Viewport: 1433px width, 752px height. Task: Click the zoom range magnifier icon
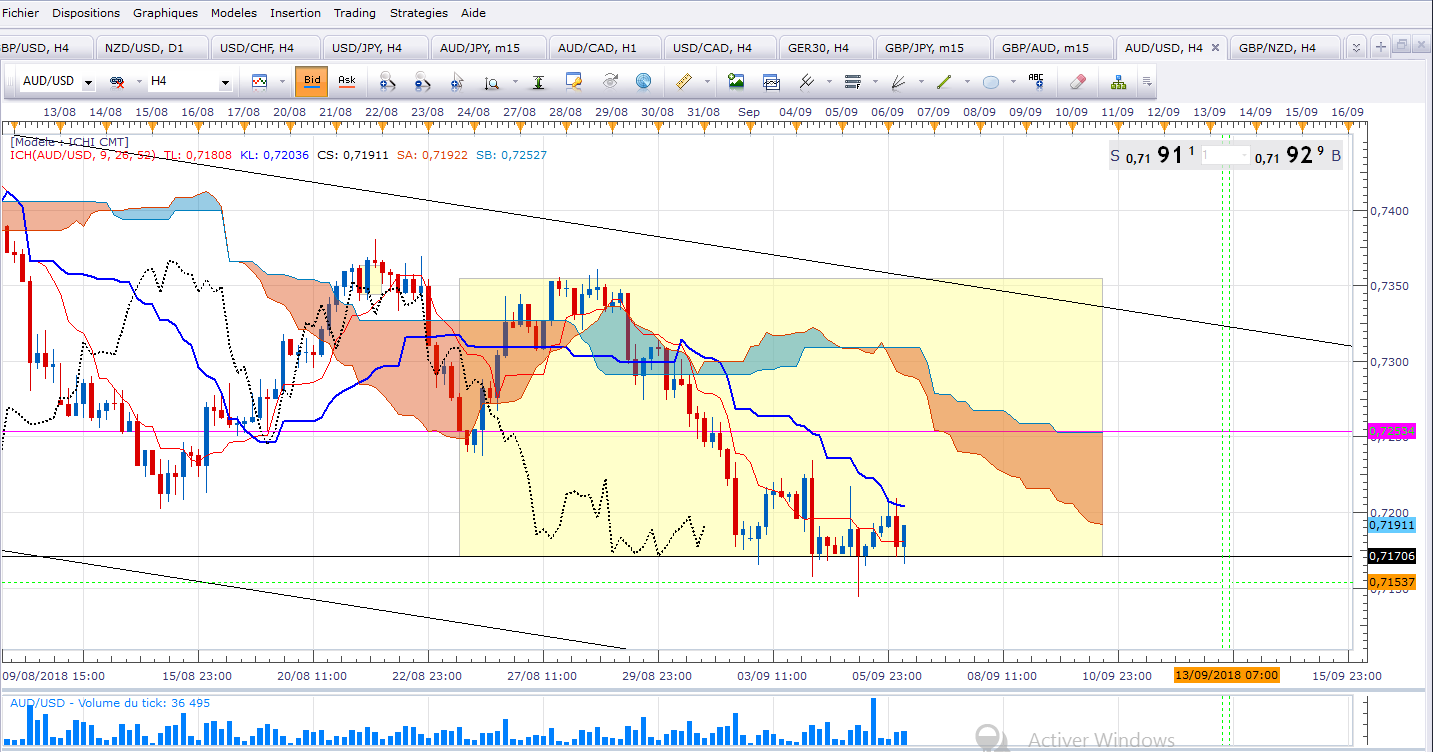(x=491, y=82)
